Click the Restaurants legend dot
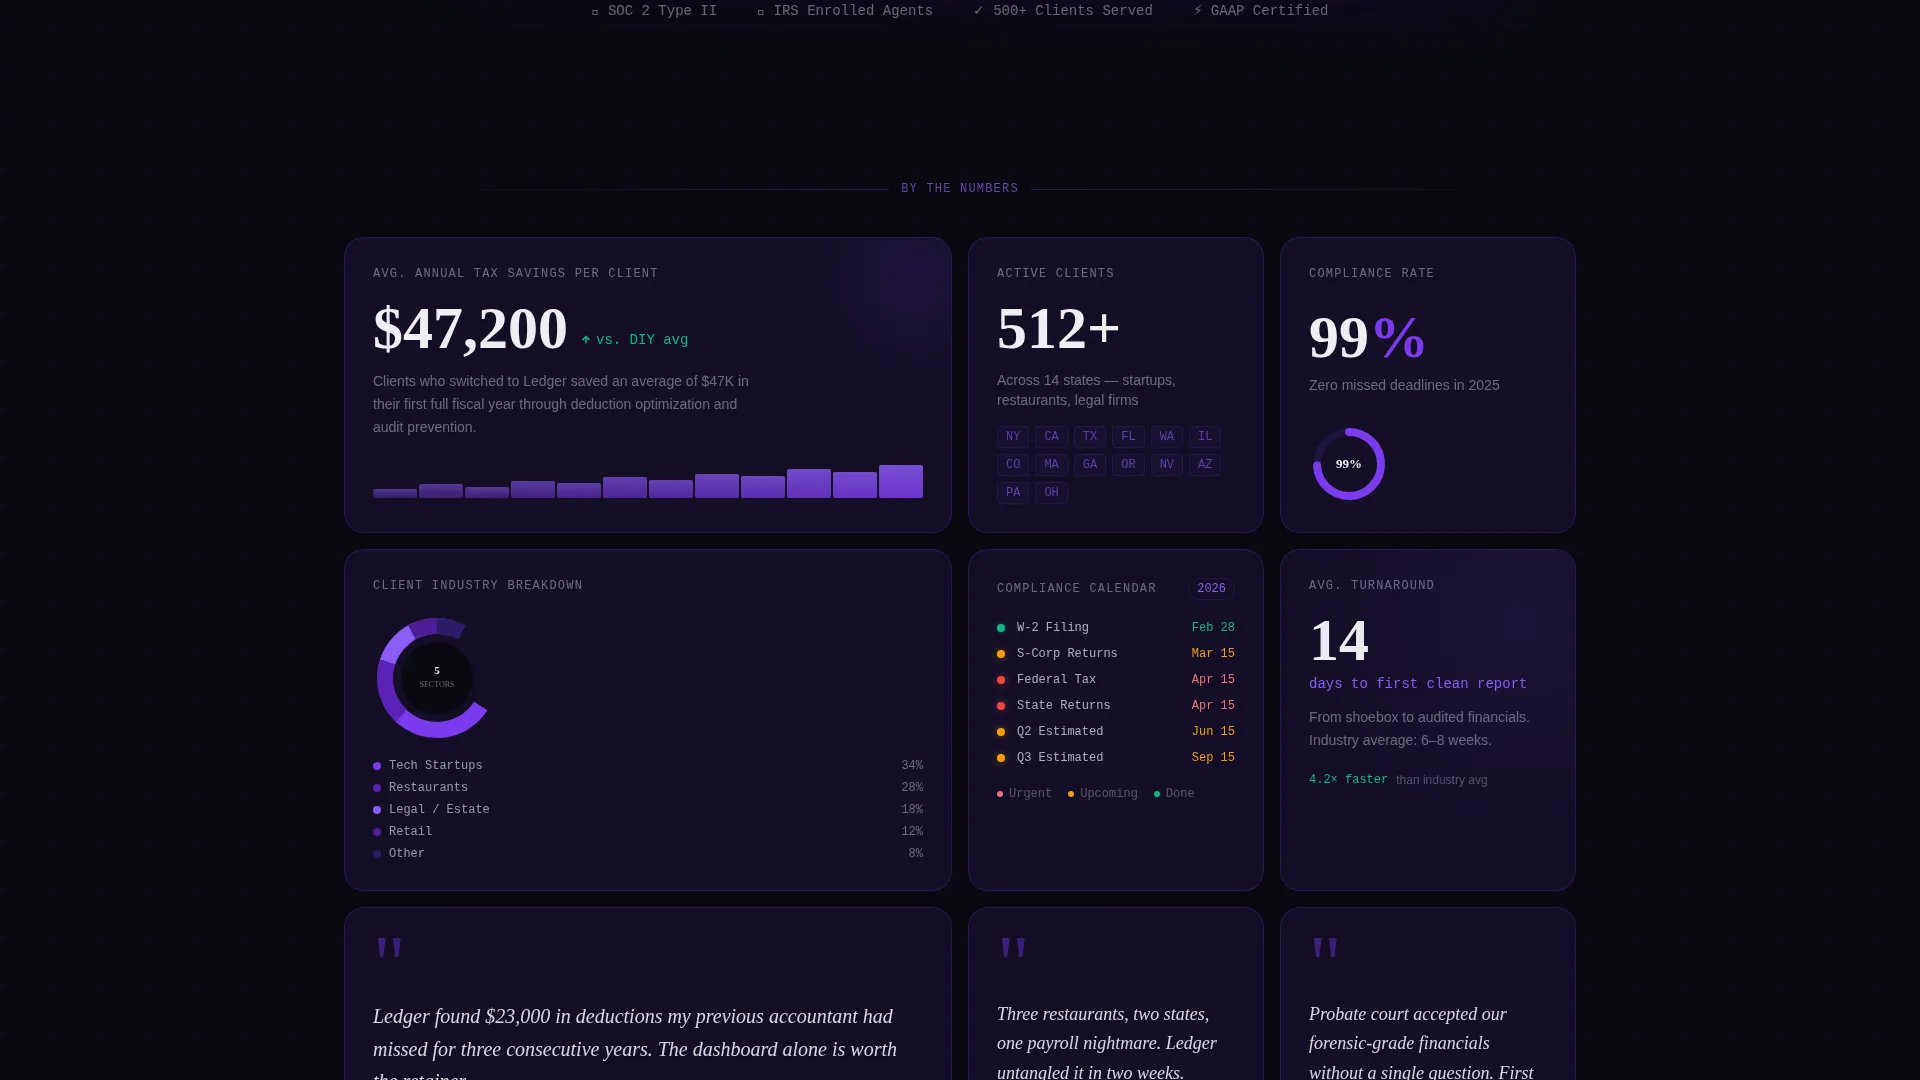 click(377, 788)
